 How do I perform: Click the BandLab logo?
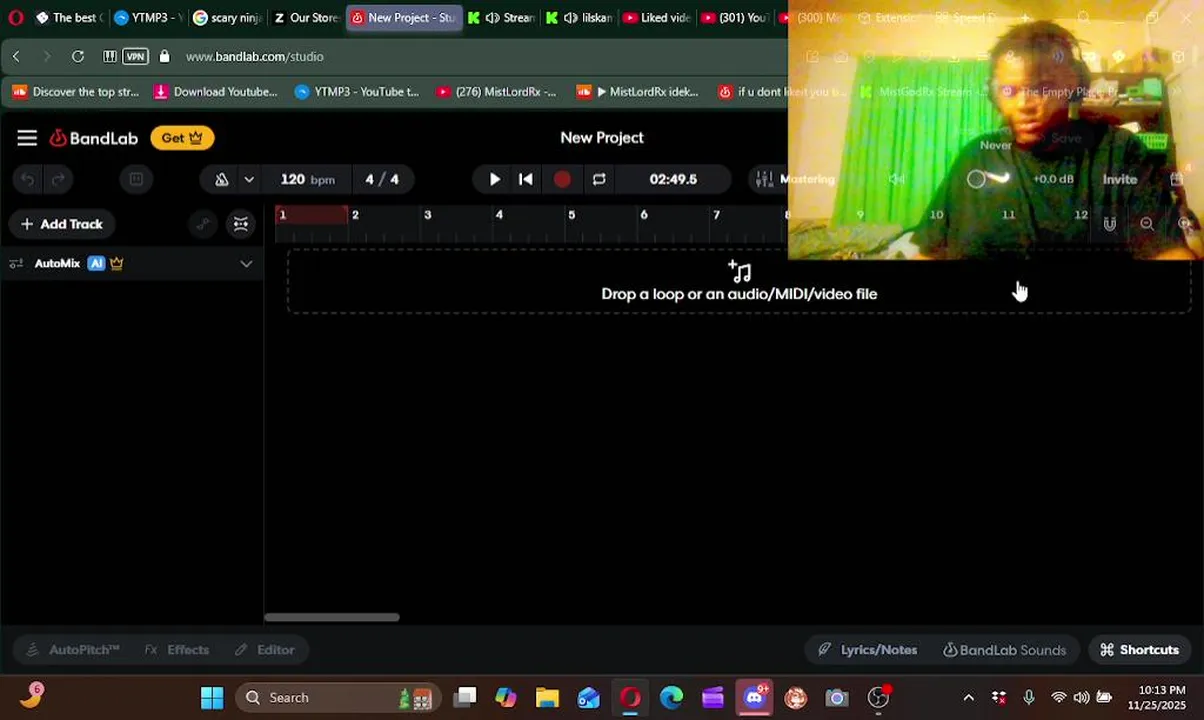pos(94,138)
